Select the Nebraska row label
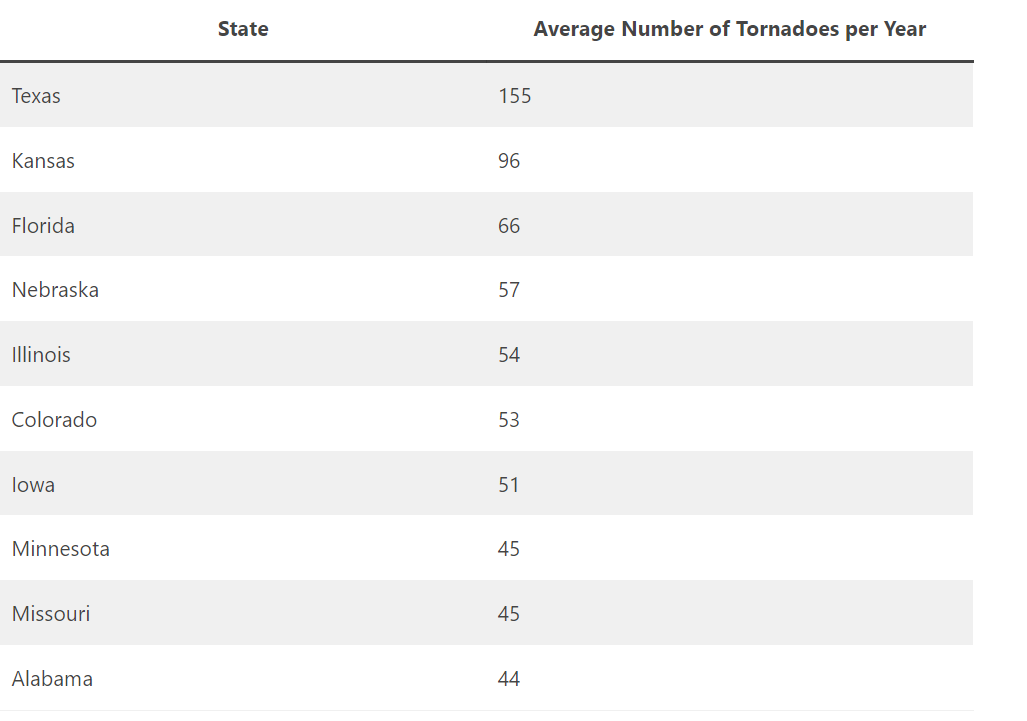The height and width of the screenshot is (721, 1027). 55,290
